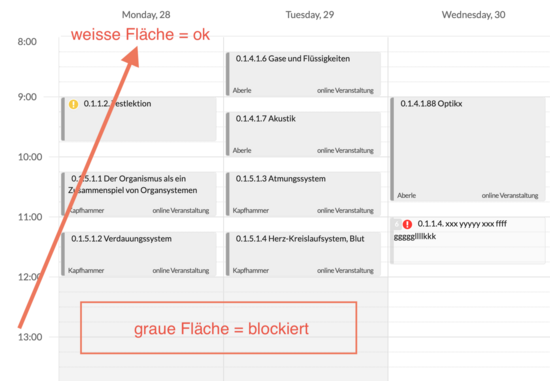Open the Gase und Flüssigkeiten event
The width and height of the screenshot is (550, 381).
click(303, 74)
